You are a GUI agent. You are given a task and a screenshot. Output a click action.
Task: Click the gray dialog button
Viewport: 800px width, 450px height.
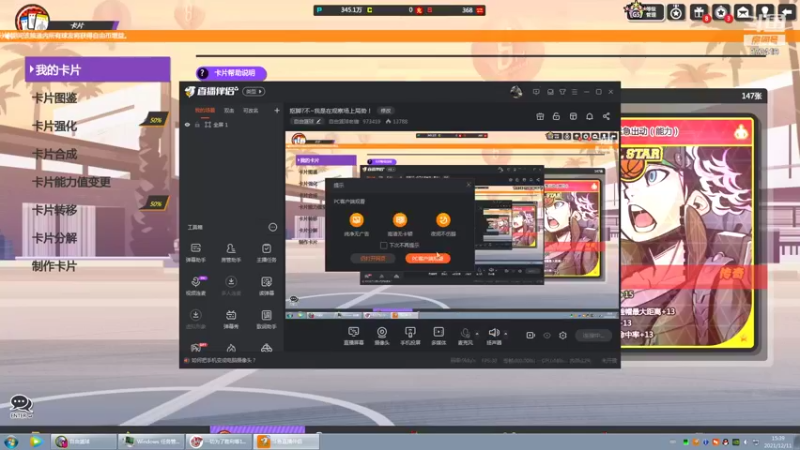pos(372,258)
